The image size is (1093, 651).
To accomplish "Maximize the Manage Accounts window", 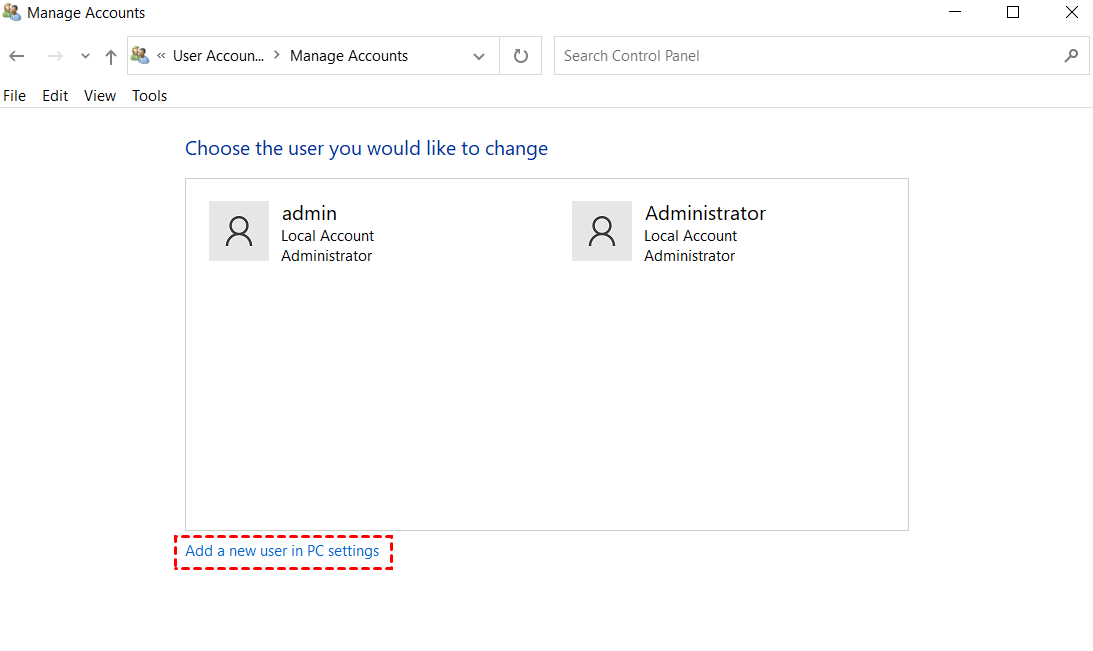I will 1013,13.
